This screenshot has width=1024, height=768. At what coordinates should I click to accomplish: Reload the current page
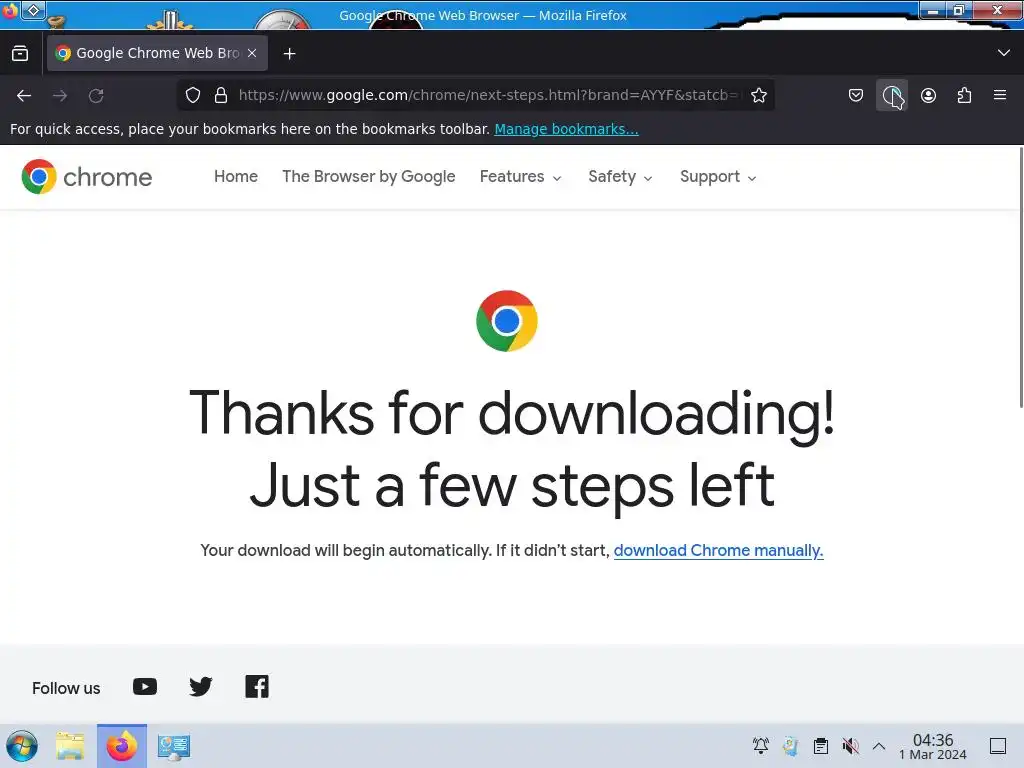96,95
